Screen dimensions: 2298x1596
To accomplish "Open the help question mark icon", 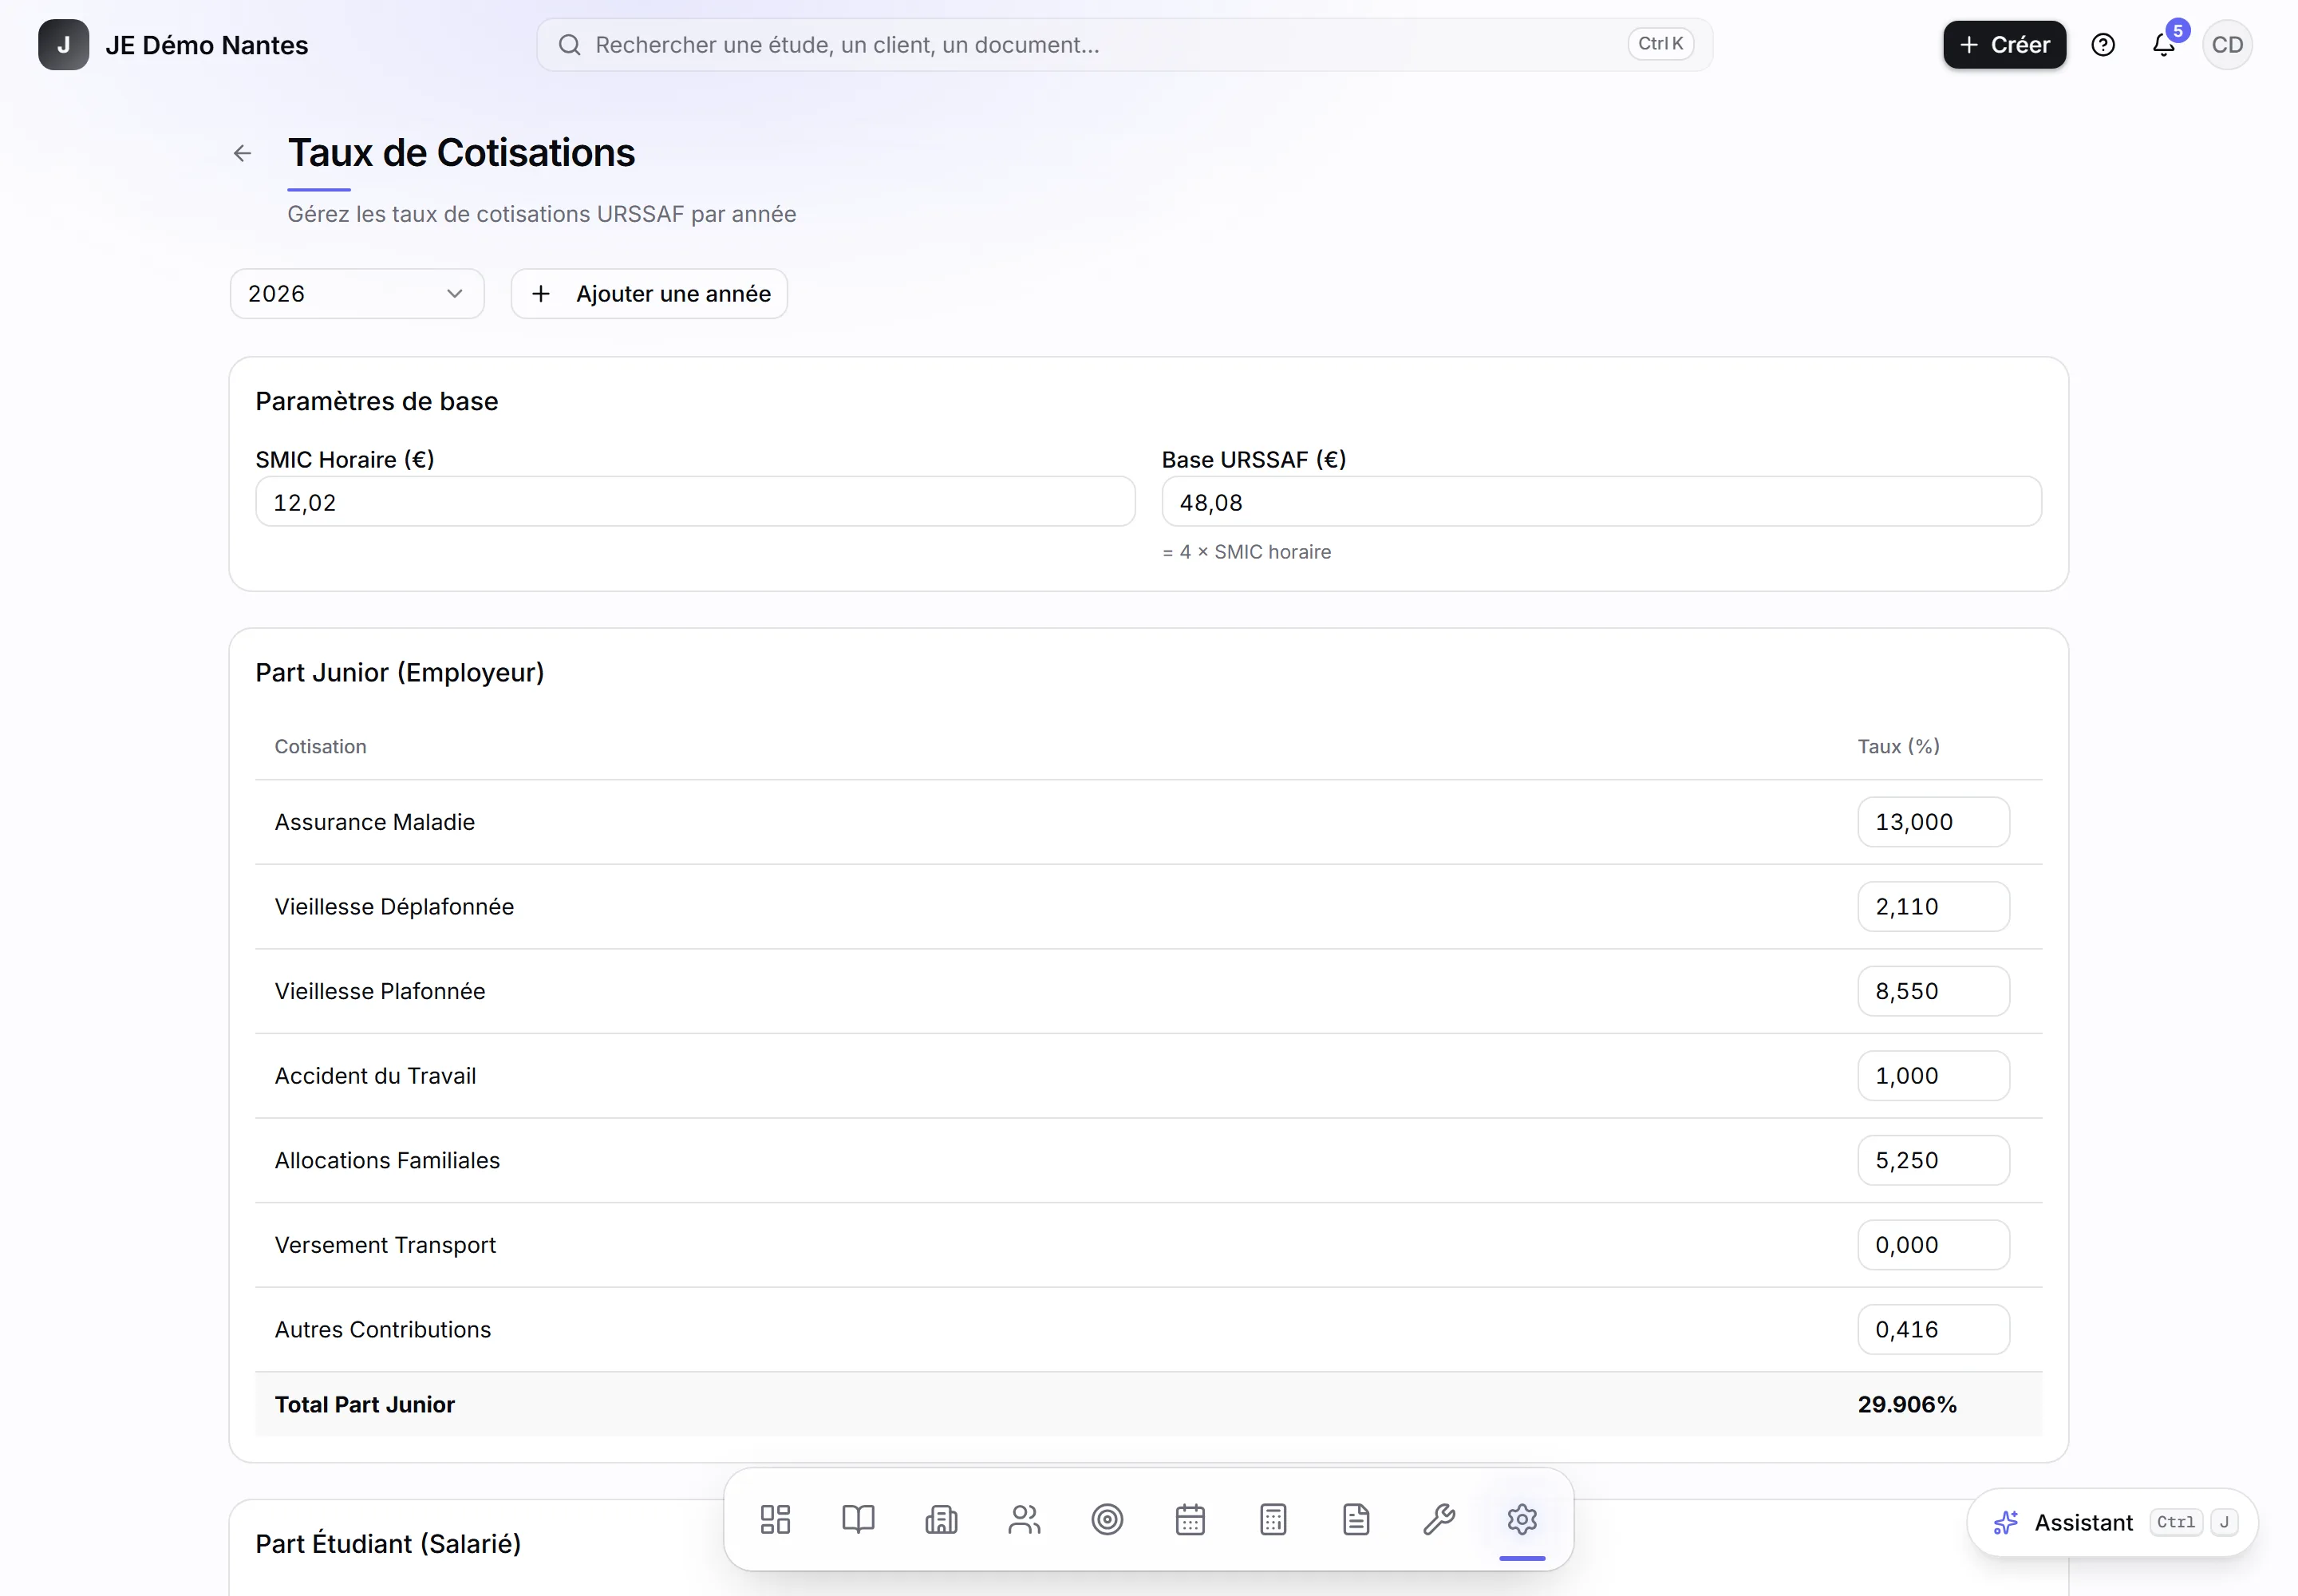I will [x=2103, y=45].
